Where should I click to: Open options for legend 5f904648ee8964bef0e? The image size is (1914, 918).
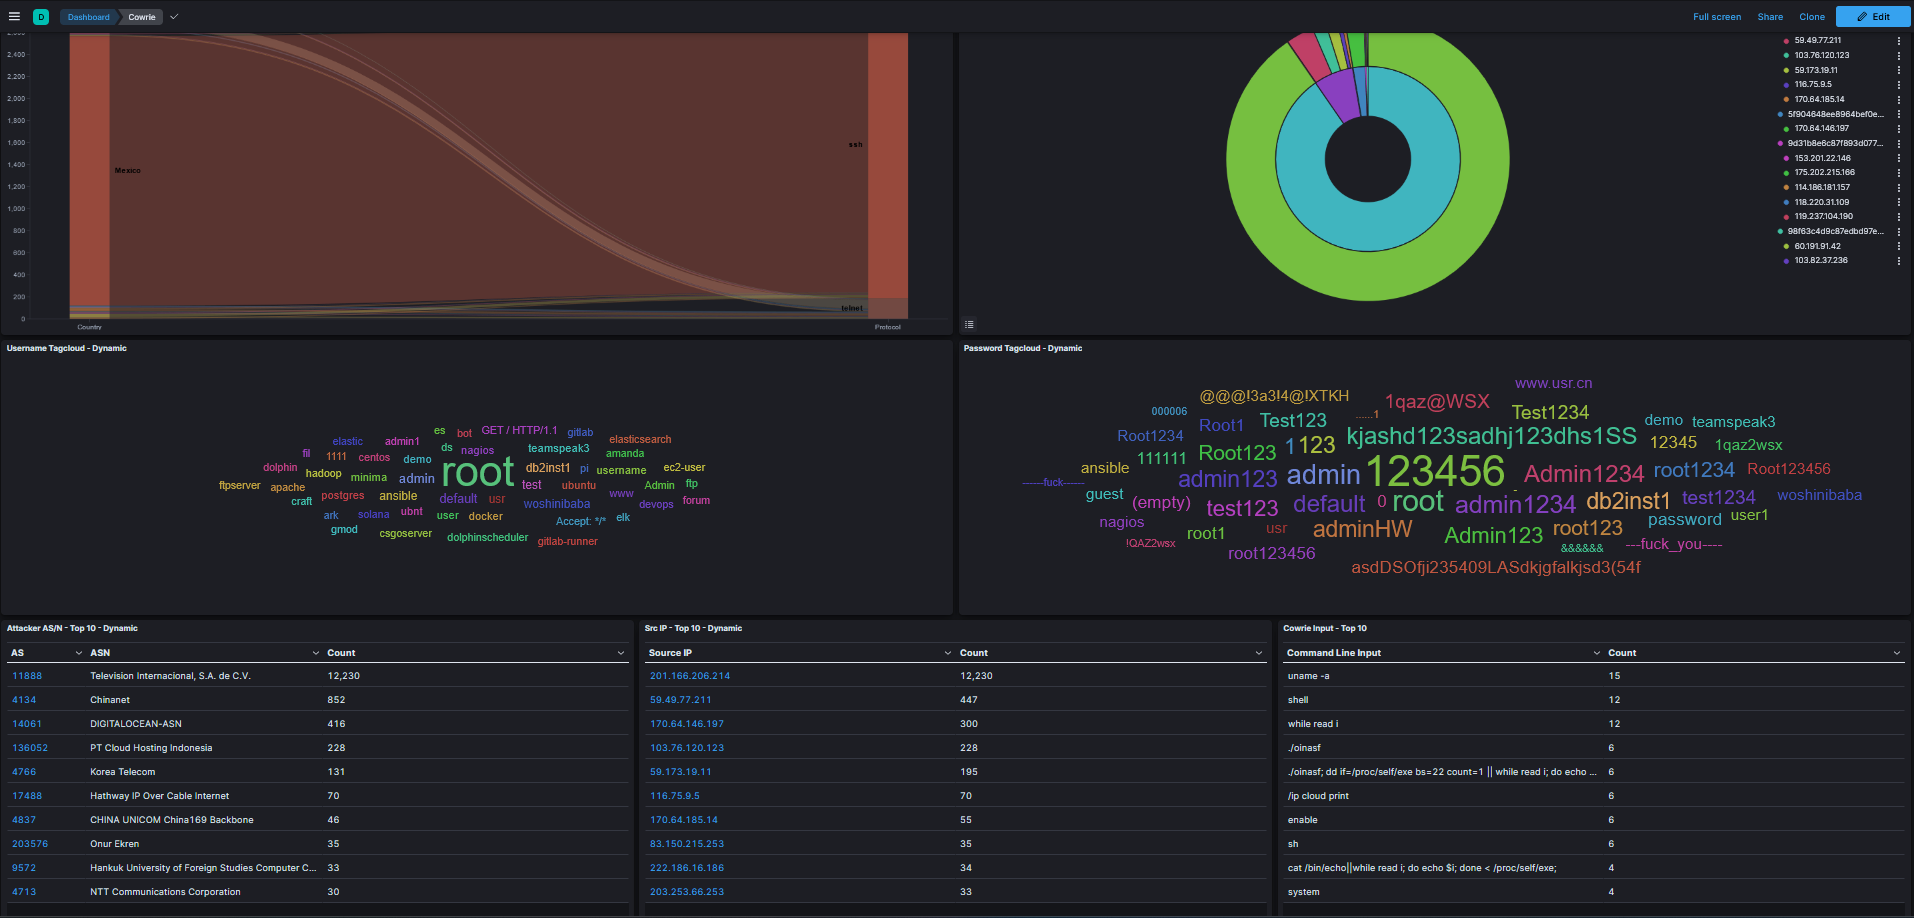pos(1899,114)
